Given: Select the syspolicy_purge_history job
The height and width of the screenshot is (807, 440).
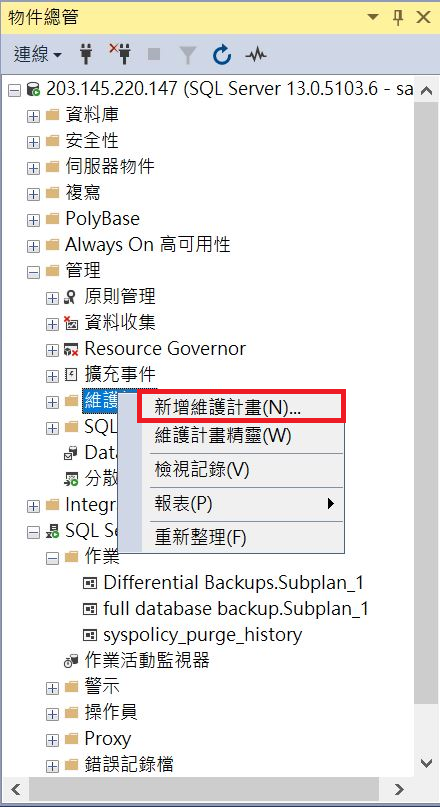Looking at the screenshot, I should (x=202, y=635).
